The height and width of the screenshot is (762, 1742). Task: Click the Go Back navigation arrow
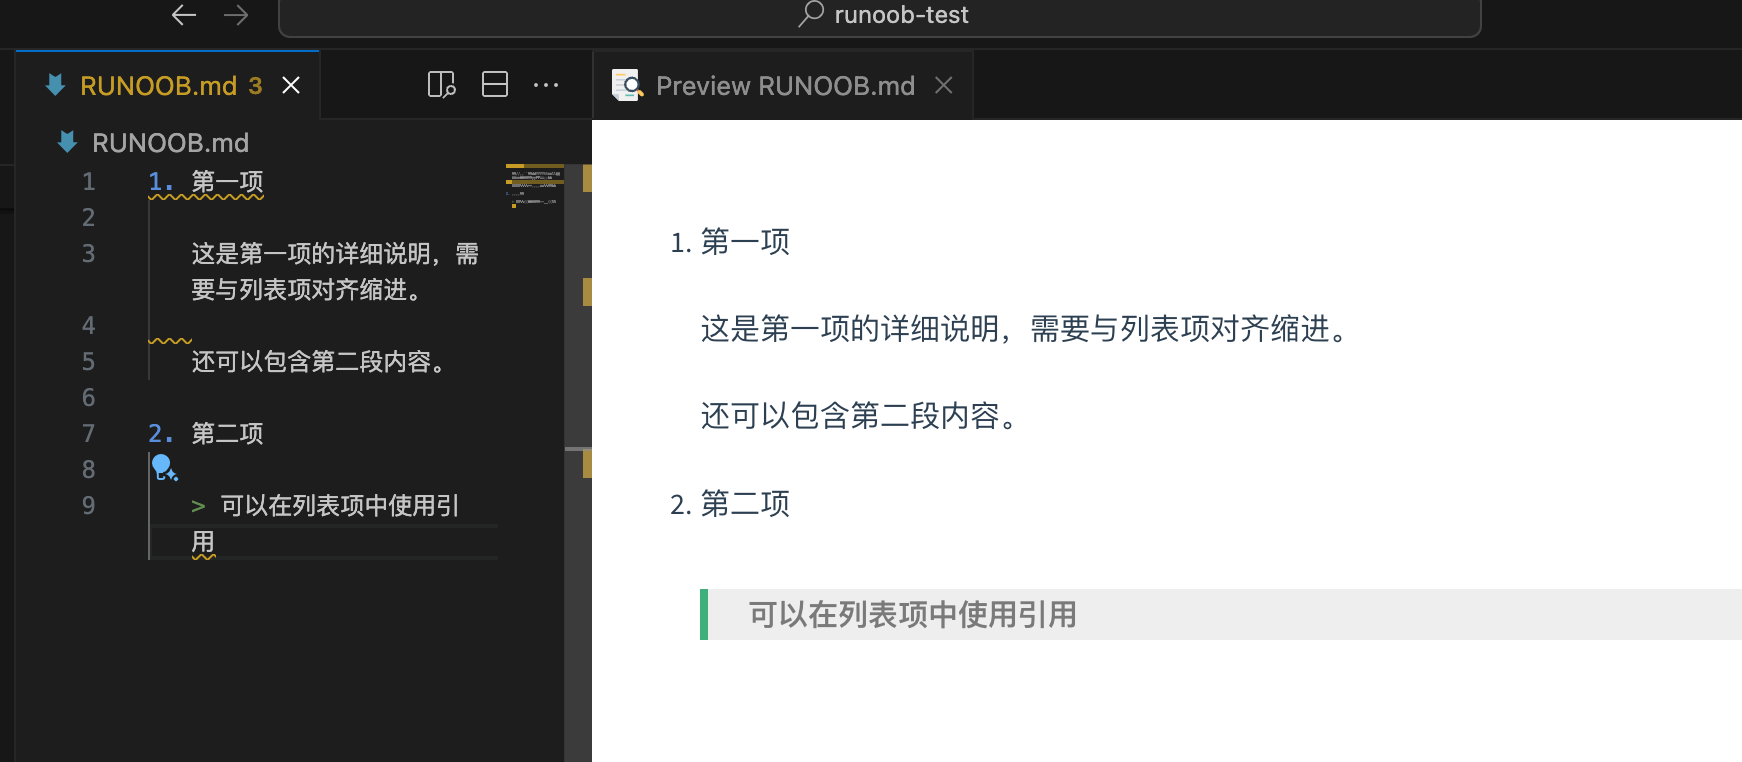(183, 15)
